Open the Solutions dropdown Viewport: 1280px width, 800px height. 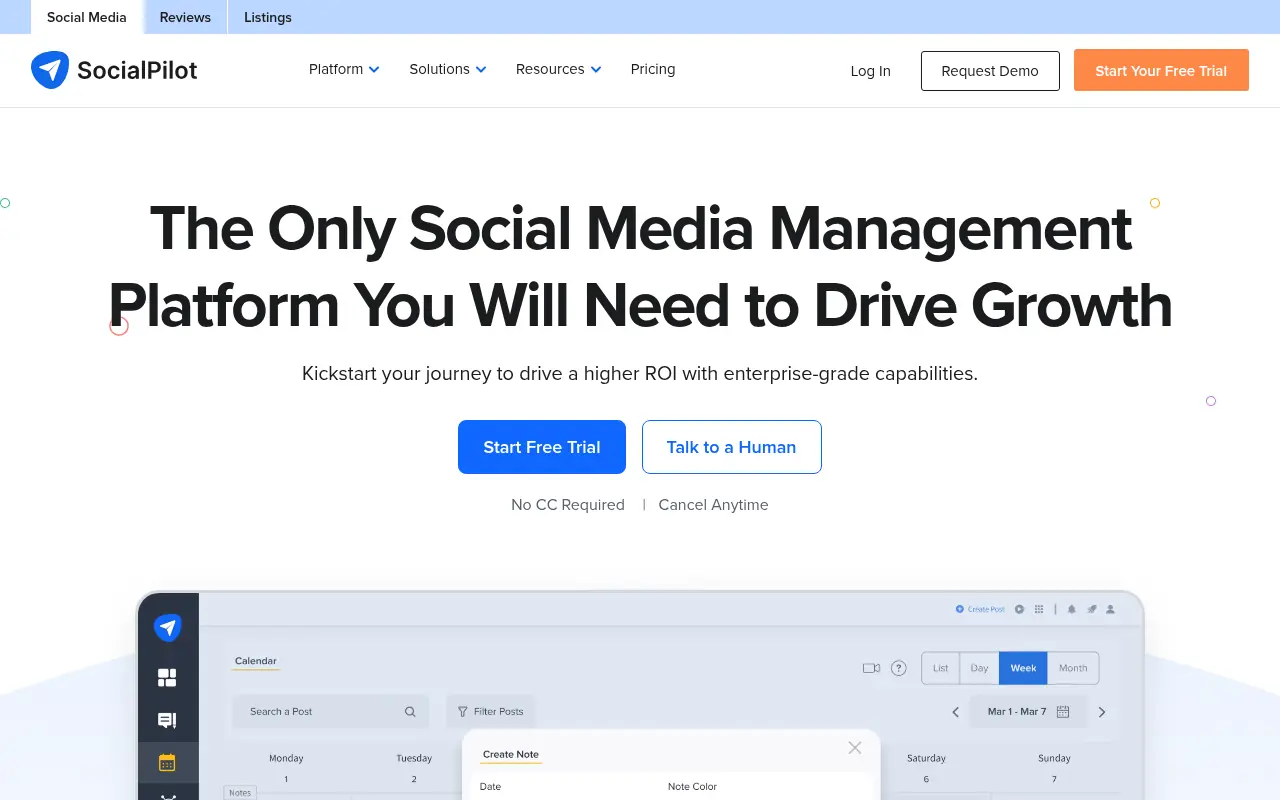(x=447, y=69)
